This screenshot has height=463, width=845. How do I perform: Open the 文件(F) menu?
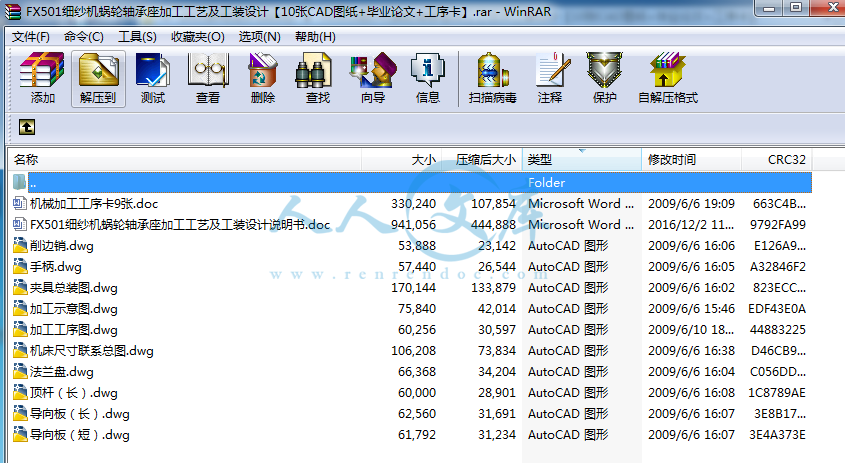(x=31, y=37)
